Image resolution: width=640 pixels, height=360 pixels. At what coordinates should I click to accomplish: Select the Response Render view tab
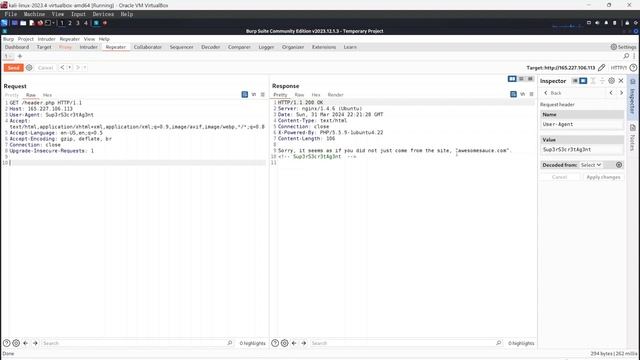point(336,95)
